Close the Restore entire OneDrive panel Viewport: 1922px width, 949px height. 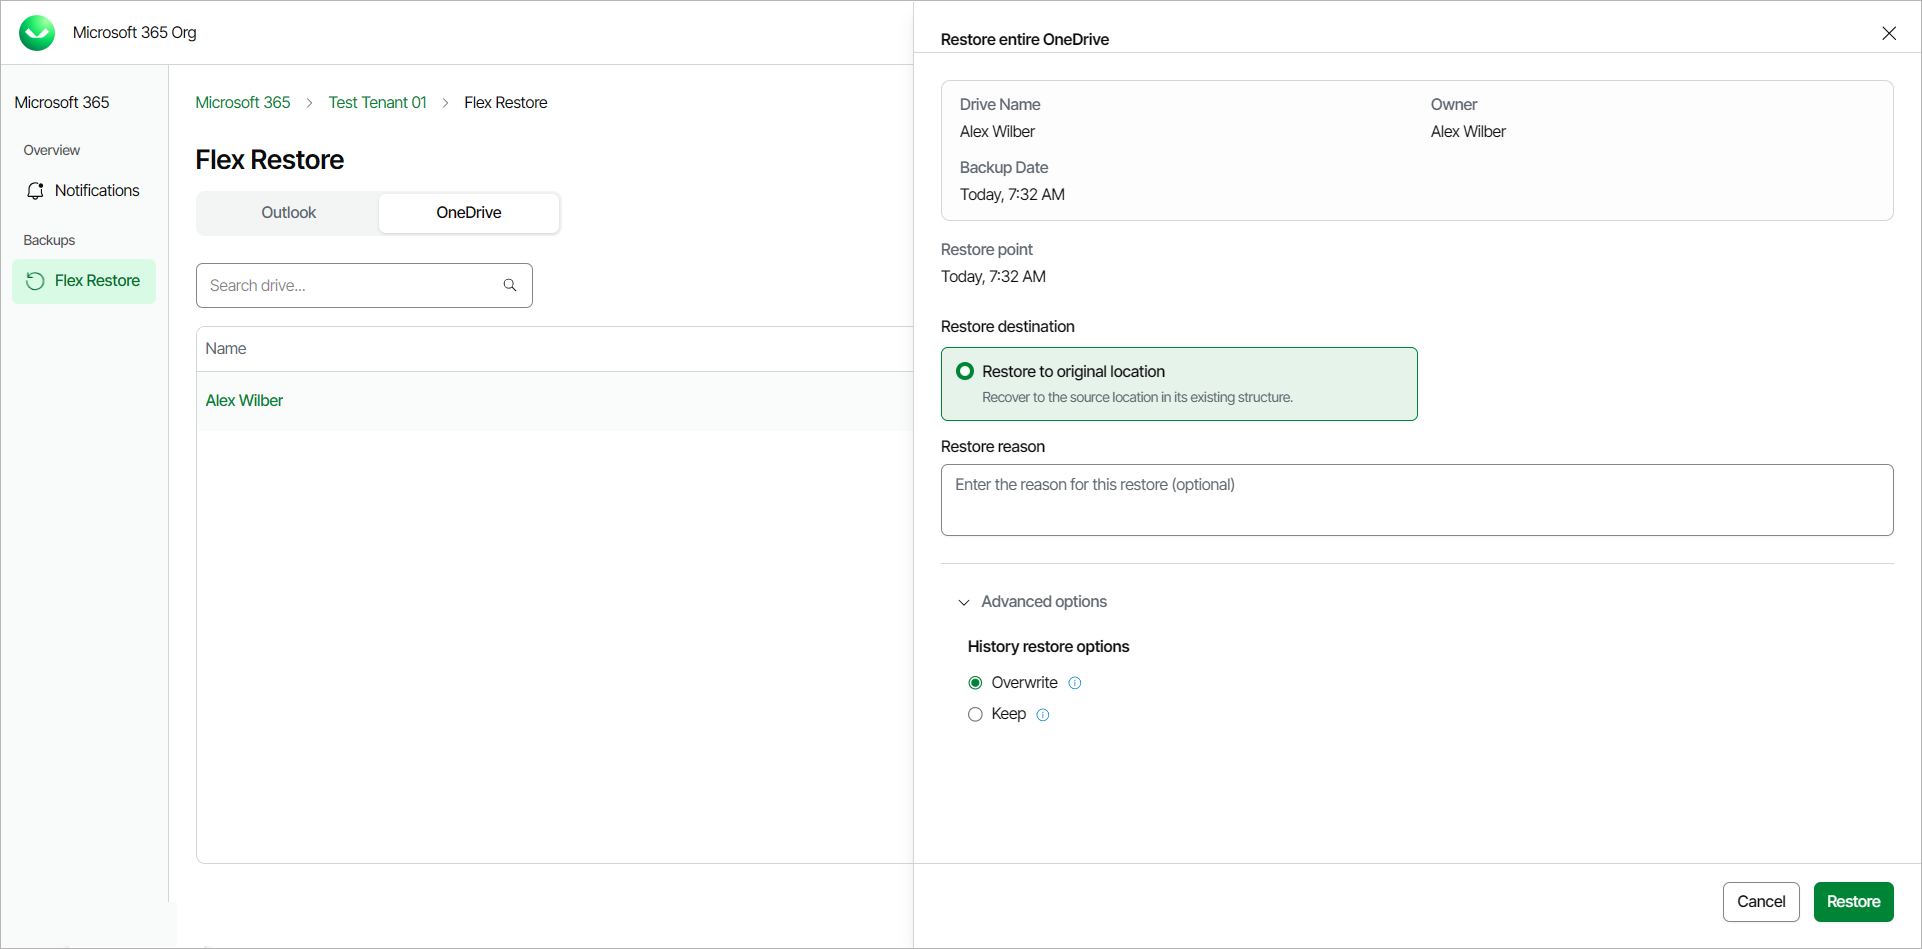click(x=1889, y=33)
